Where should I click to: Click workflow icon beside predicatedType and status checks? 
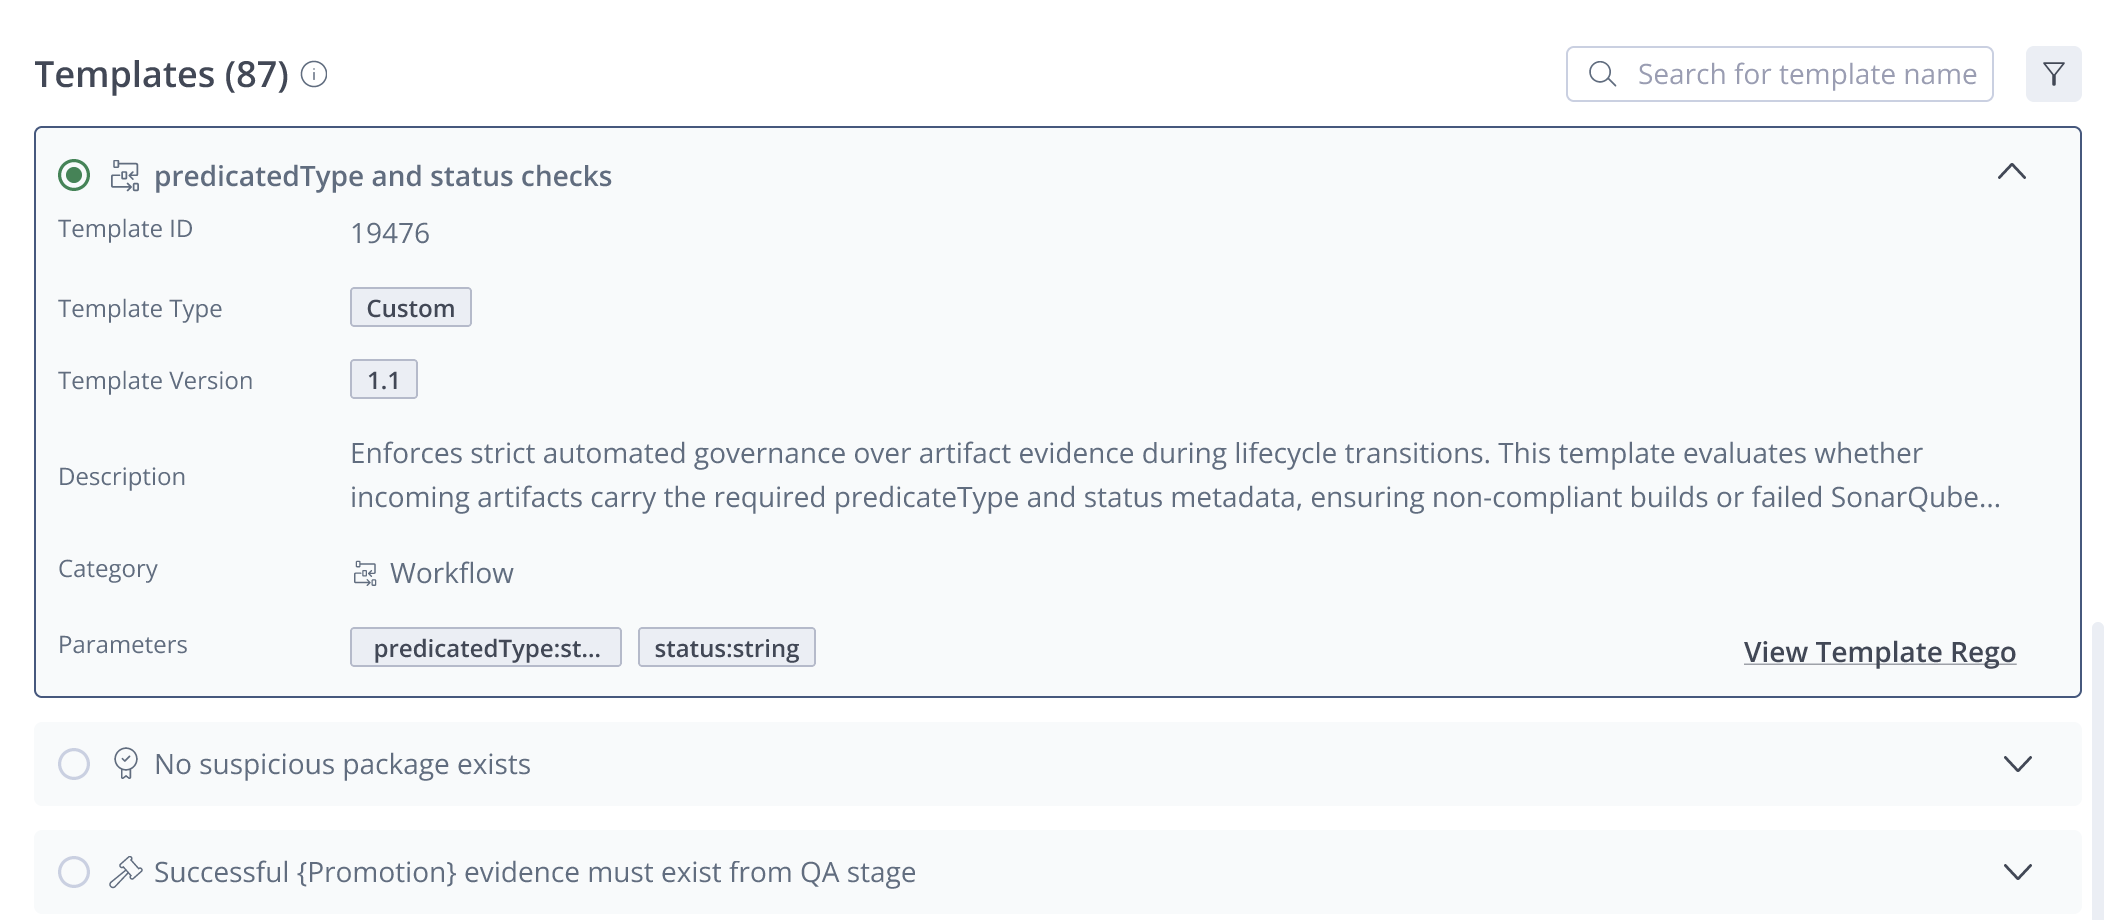tap(125, 176)
